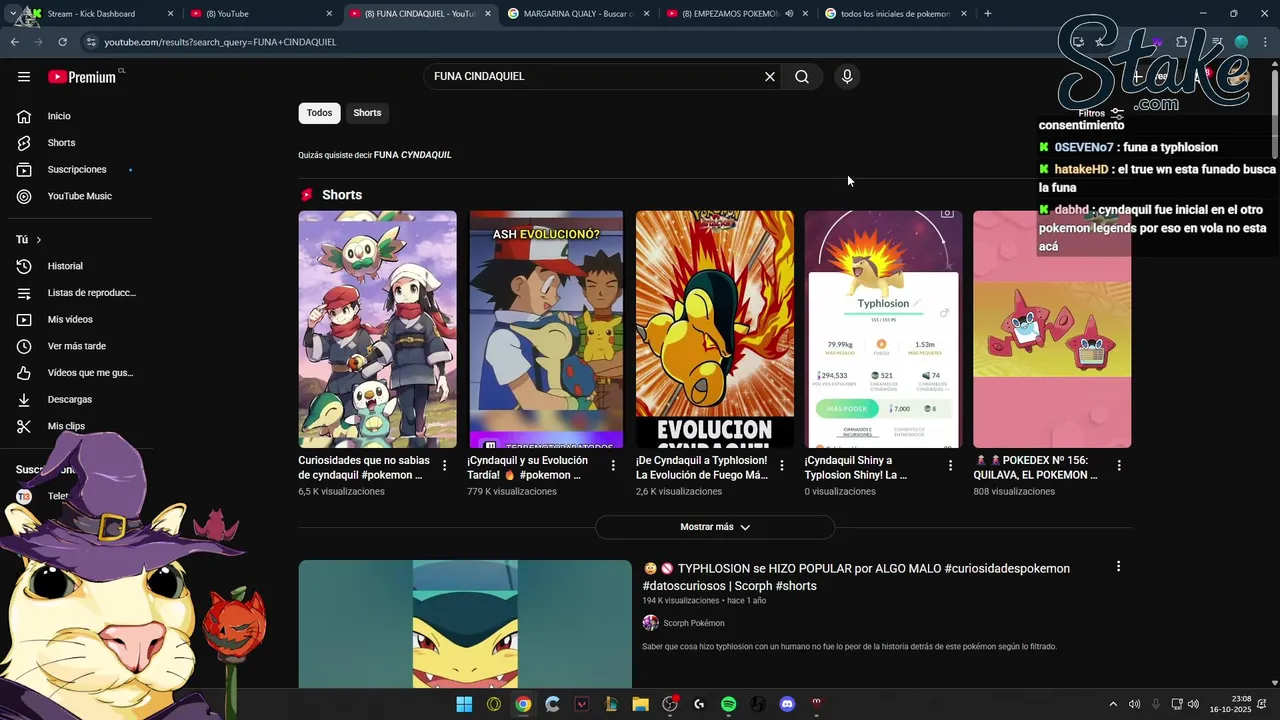Run search with magnifying glass button
This screenshot has height=720, width=1280.
tap(802, 77)
